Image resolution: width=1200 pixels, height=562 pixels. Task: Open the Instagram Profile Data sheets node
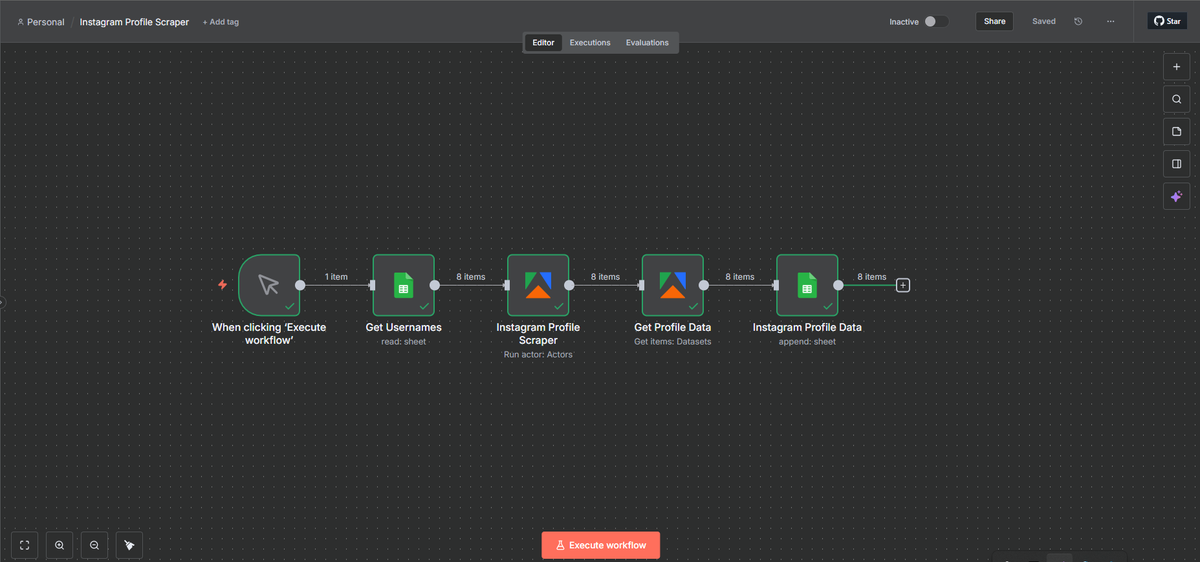pyautogui.click(x=807, y=285)
